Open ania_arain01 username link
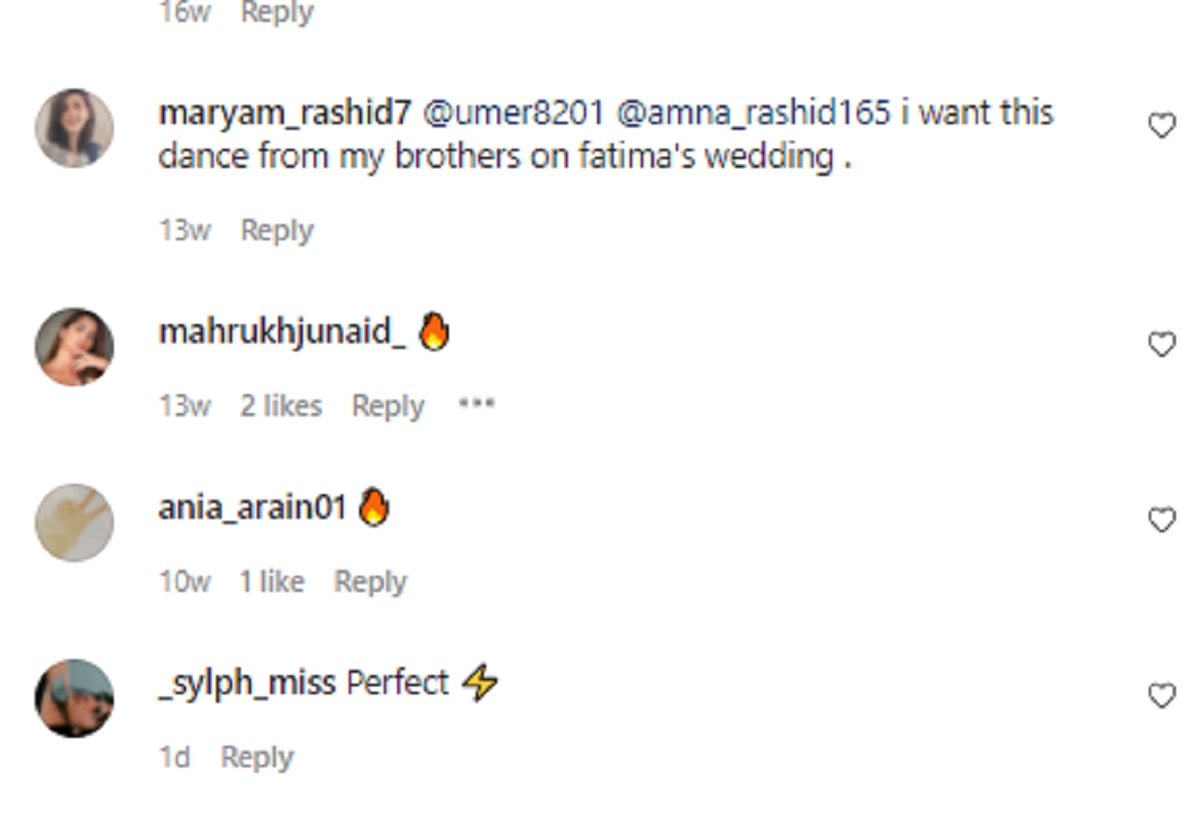 coord(252,507)
